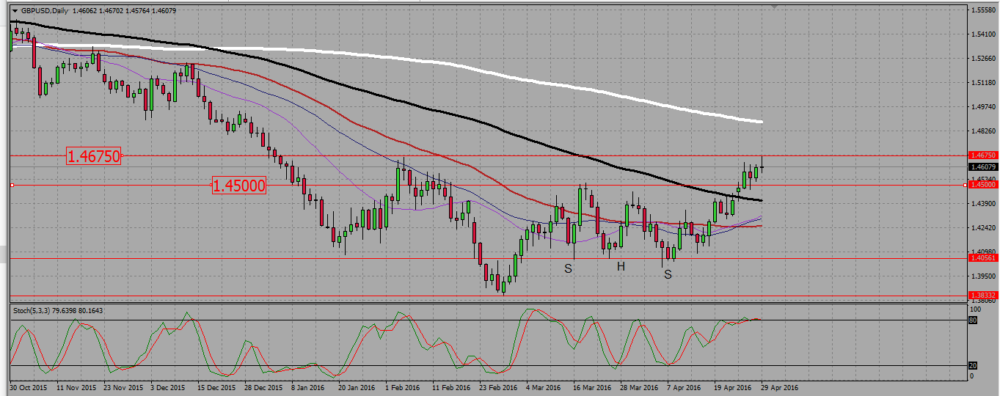Click the red 1.40561 price tag on axis
Viewport: 1000px width, 396px height.
[x=982, y=258]
